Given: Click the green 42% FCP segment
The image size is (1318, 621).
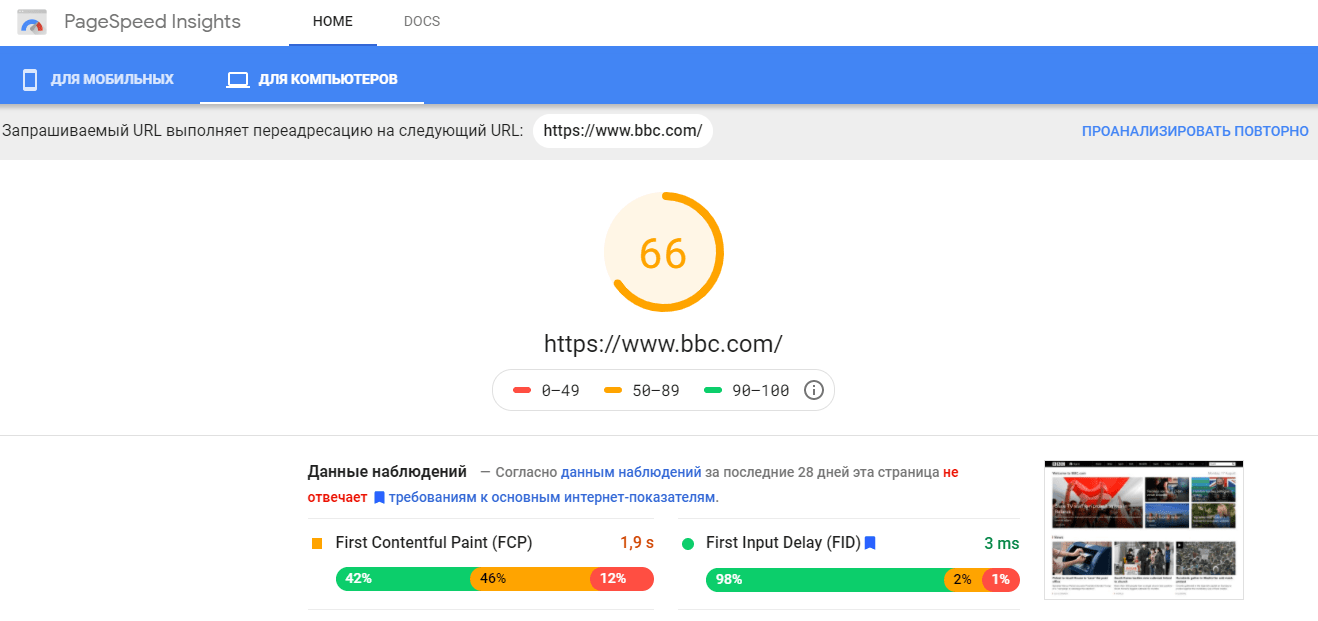Looking at the screenshot, I should [x=403, y=579].
